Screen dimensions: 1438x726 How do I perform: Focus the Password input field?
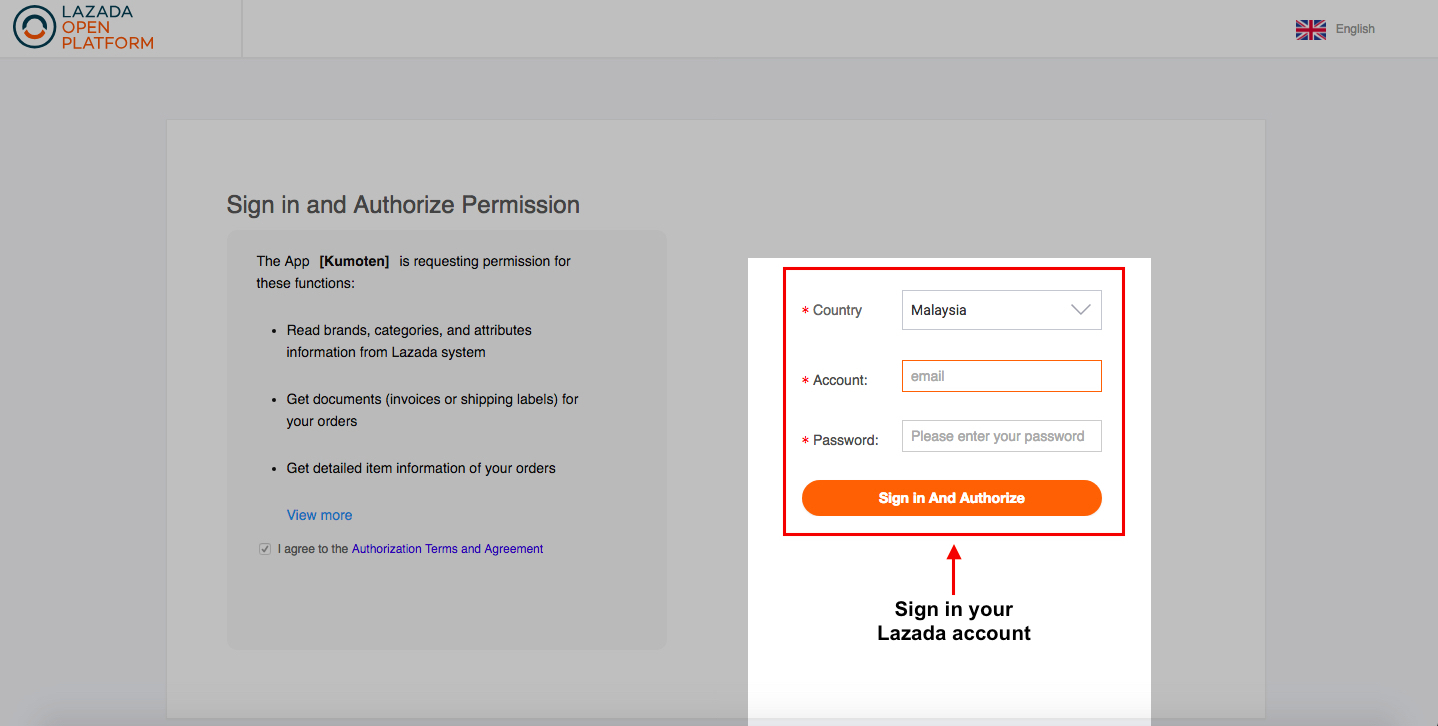1001,436
